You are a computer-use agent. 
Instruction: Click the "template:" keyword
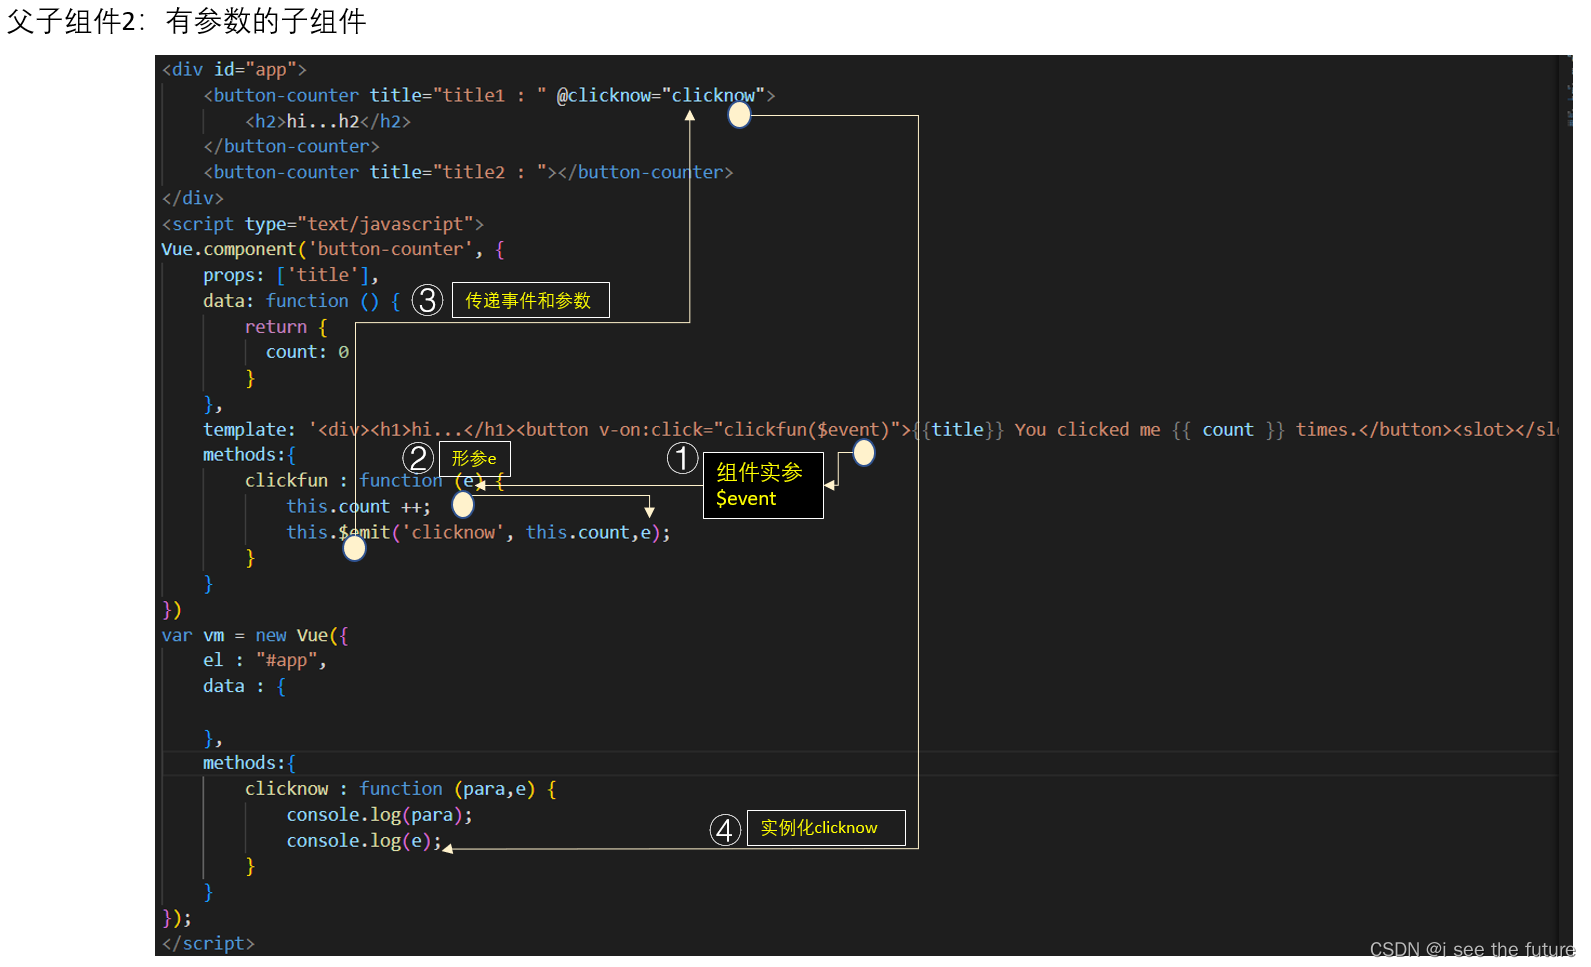point(249,429)
